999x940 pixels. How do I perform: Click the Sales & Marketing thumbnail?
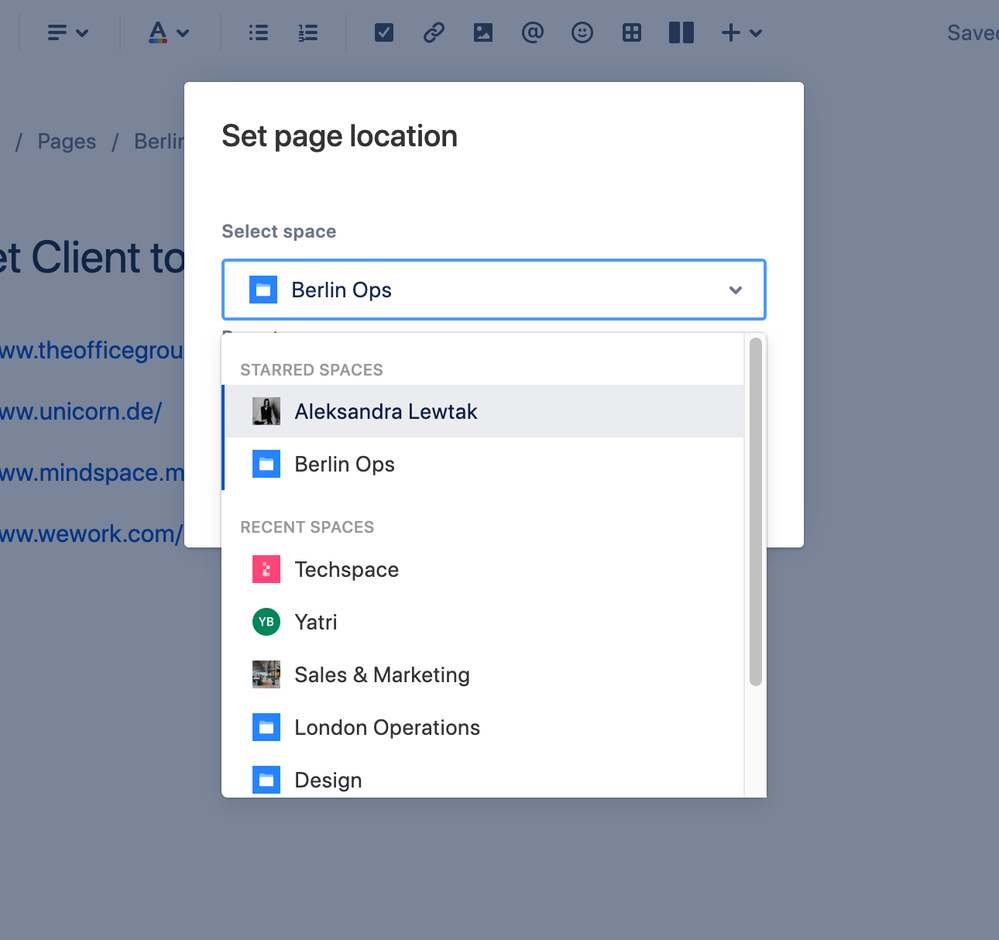(x=266, y=674)
